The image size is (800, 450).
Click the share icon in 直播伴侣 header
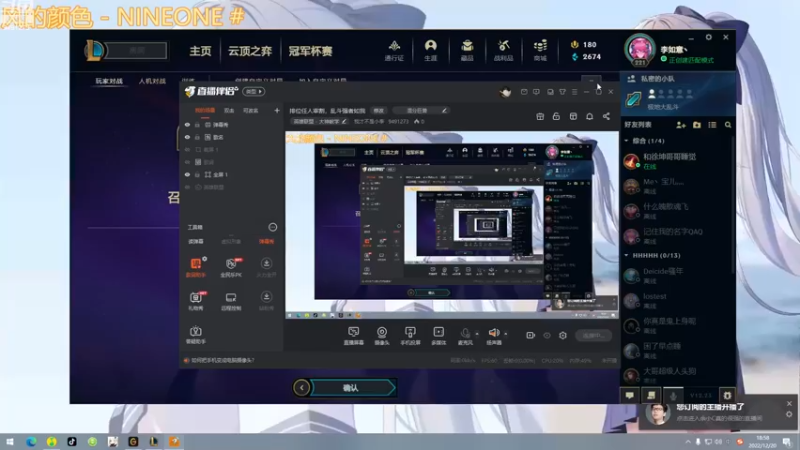tap(606, 116)
